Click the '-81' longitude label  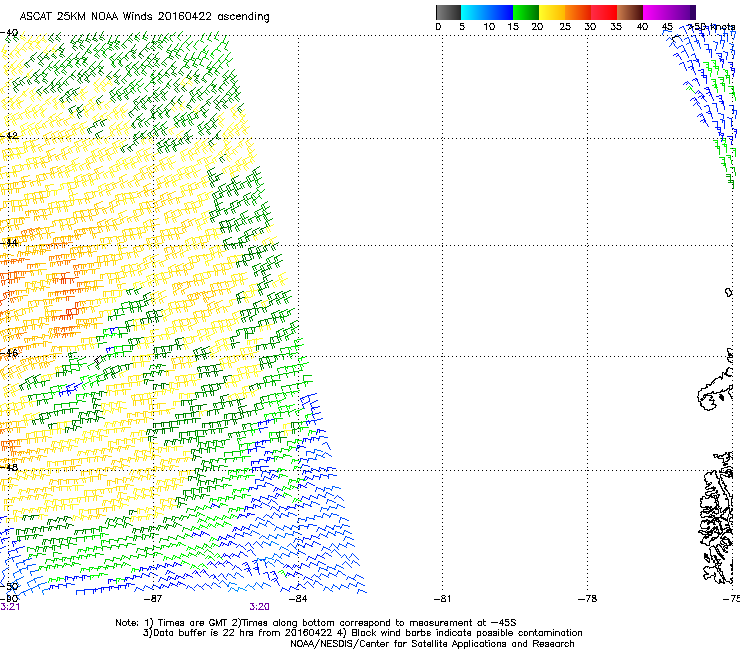click(x=442, y=599)
